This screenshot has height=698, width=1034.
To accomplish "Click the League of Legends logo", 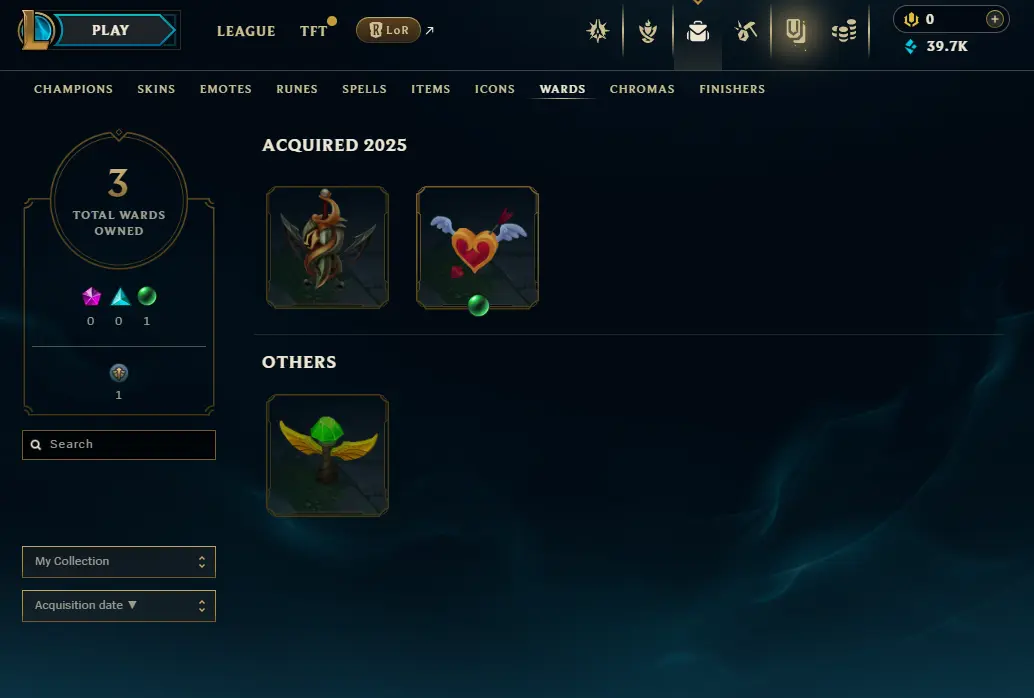I will (x=36, y=30).
